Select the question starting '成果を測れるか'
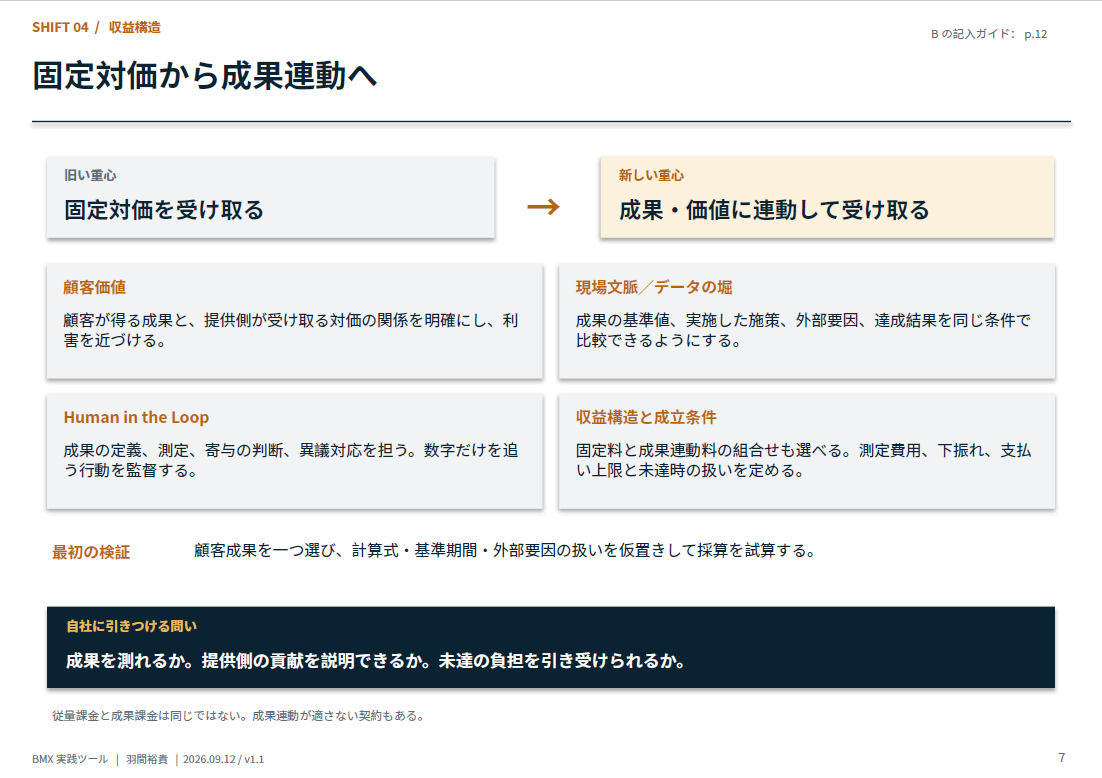The height and width of the screenshot is (778, 1102). [375, 661]
